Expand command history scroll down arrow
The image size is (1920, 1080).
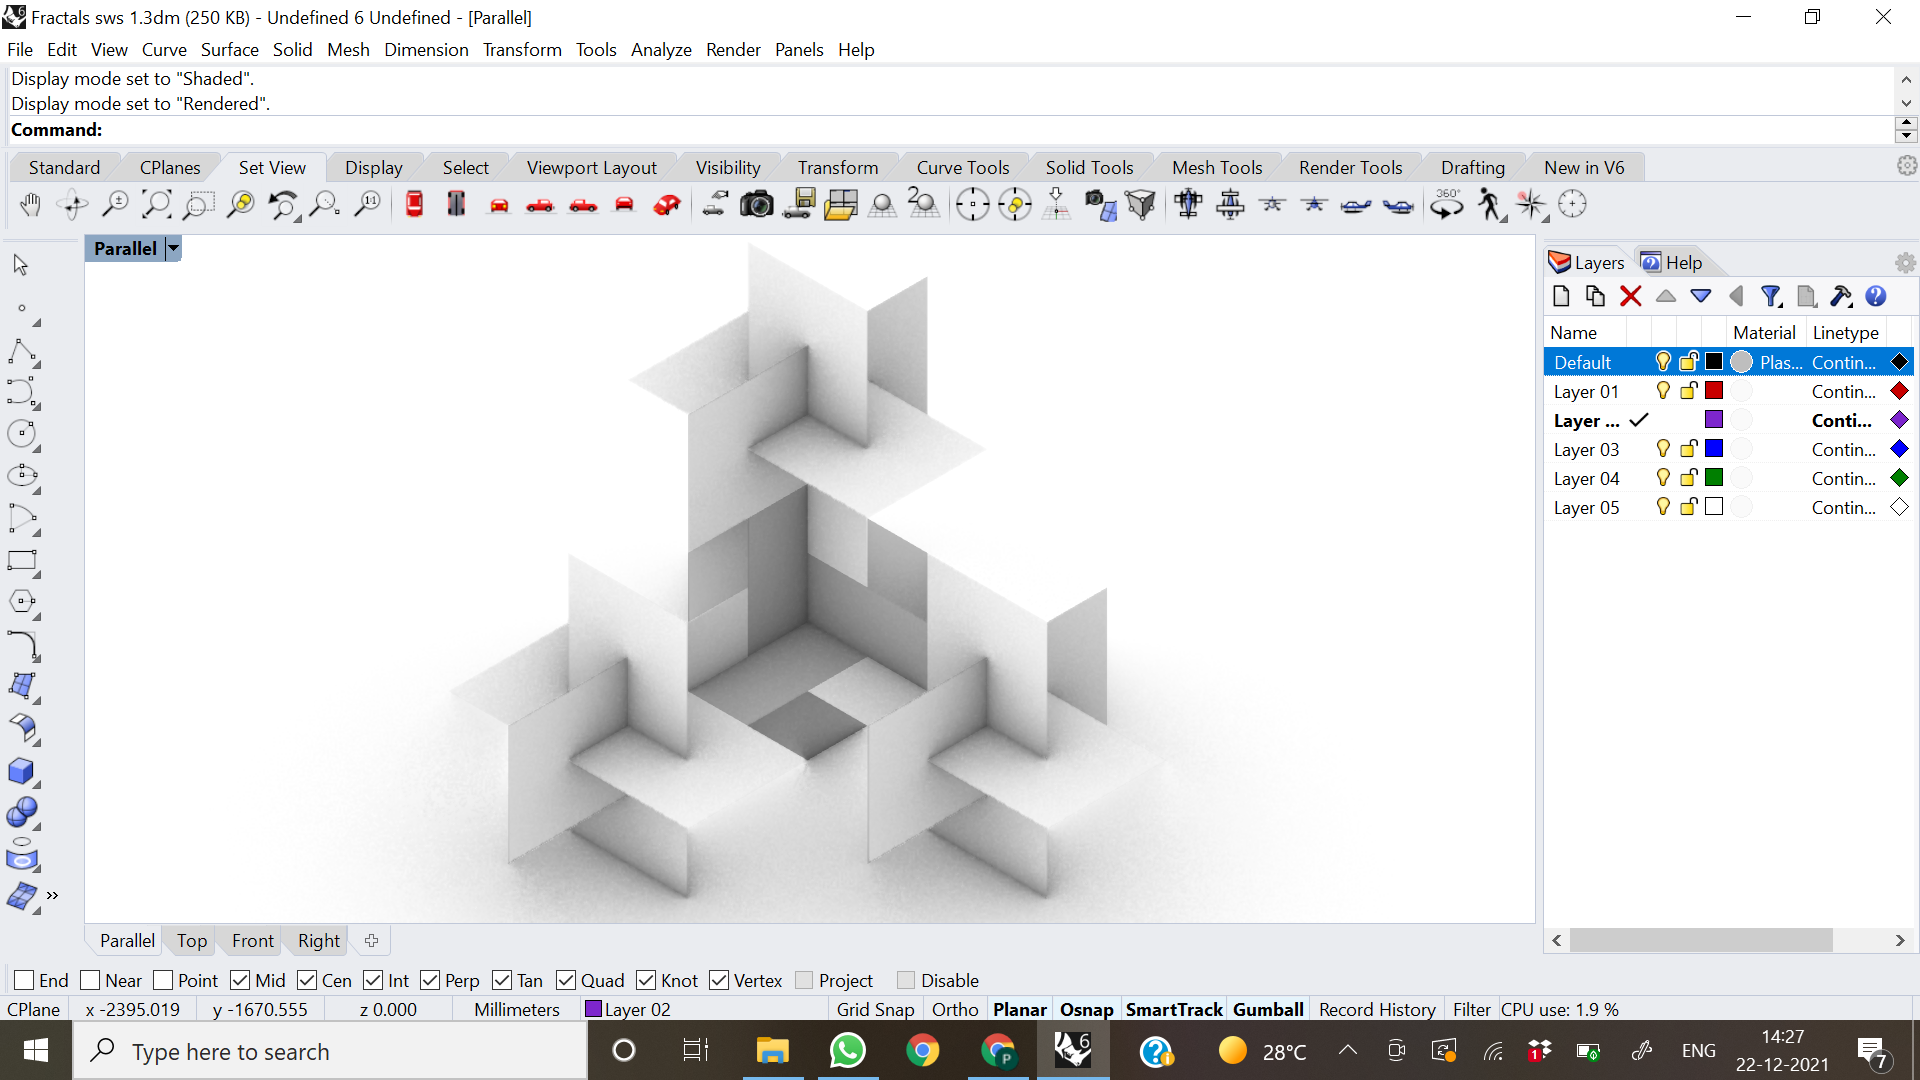1906,103
